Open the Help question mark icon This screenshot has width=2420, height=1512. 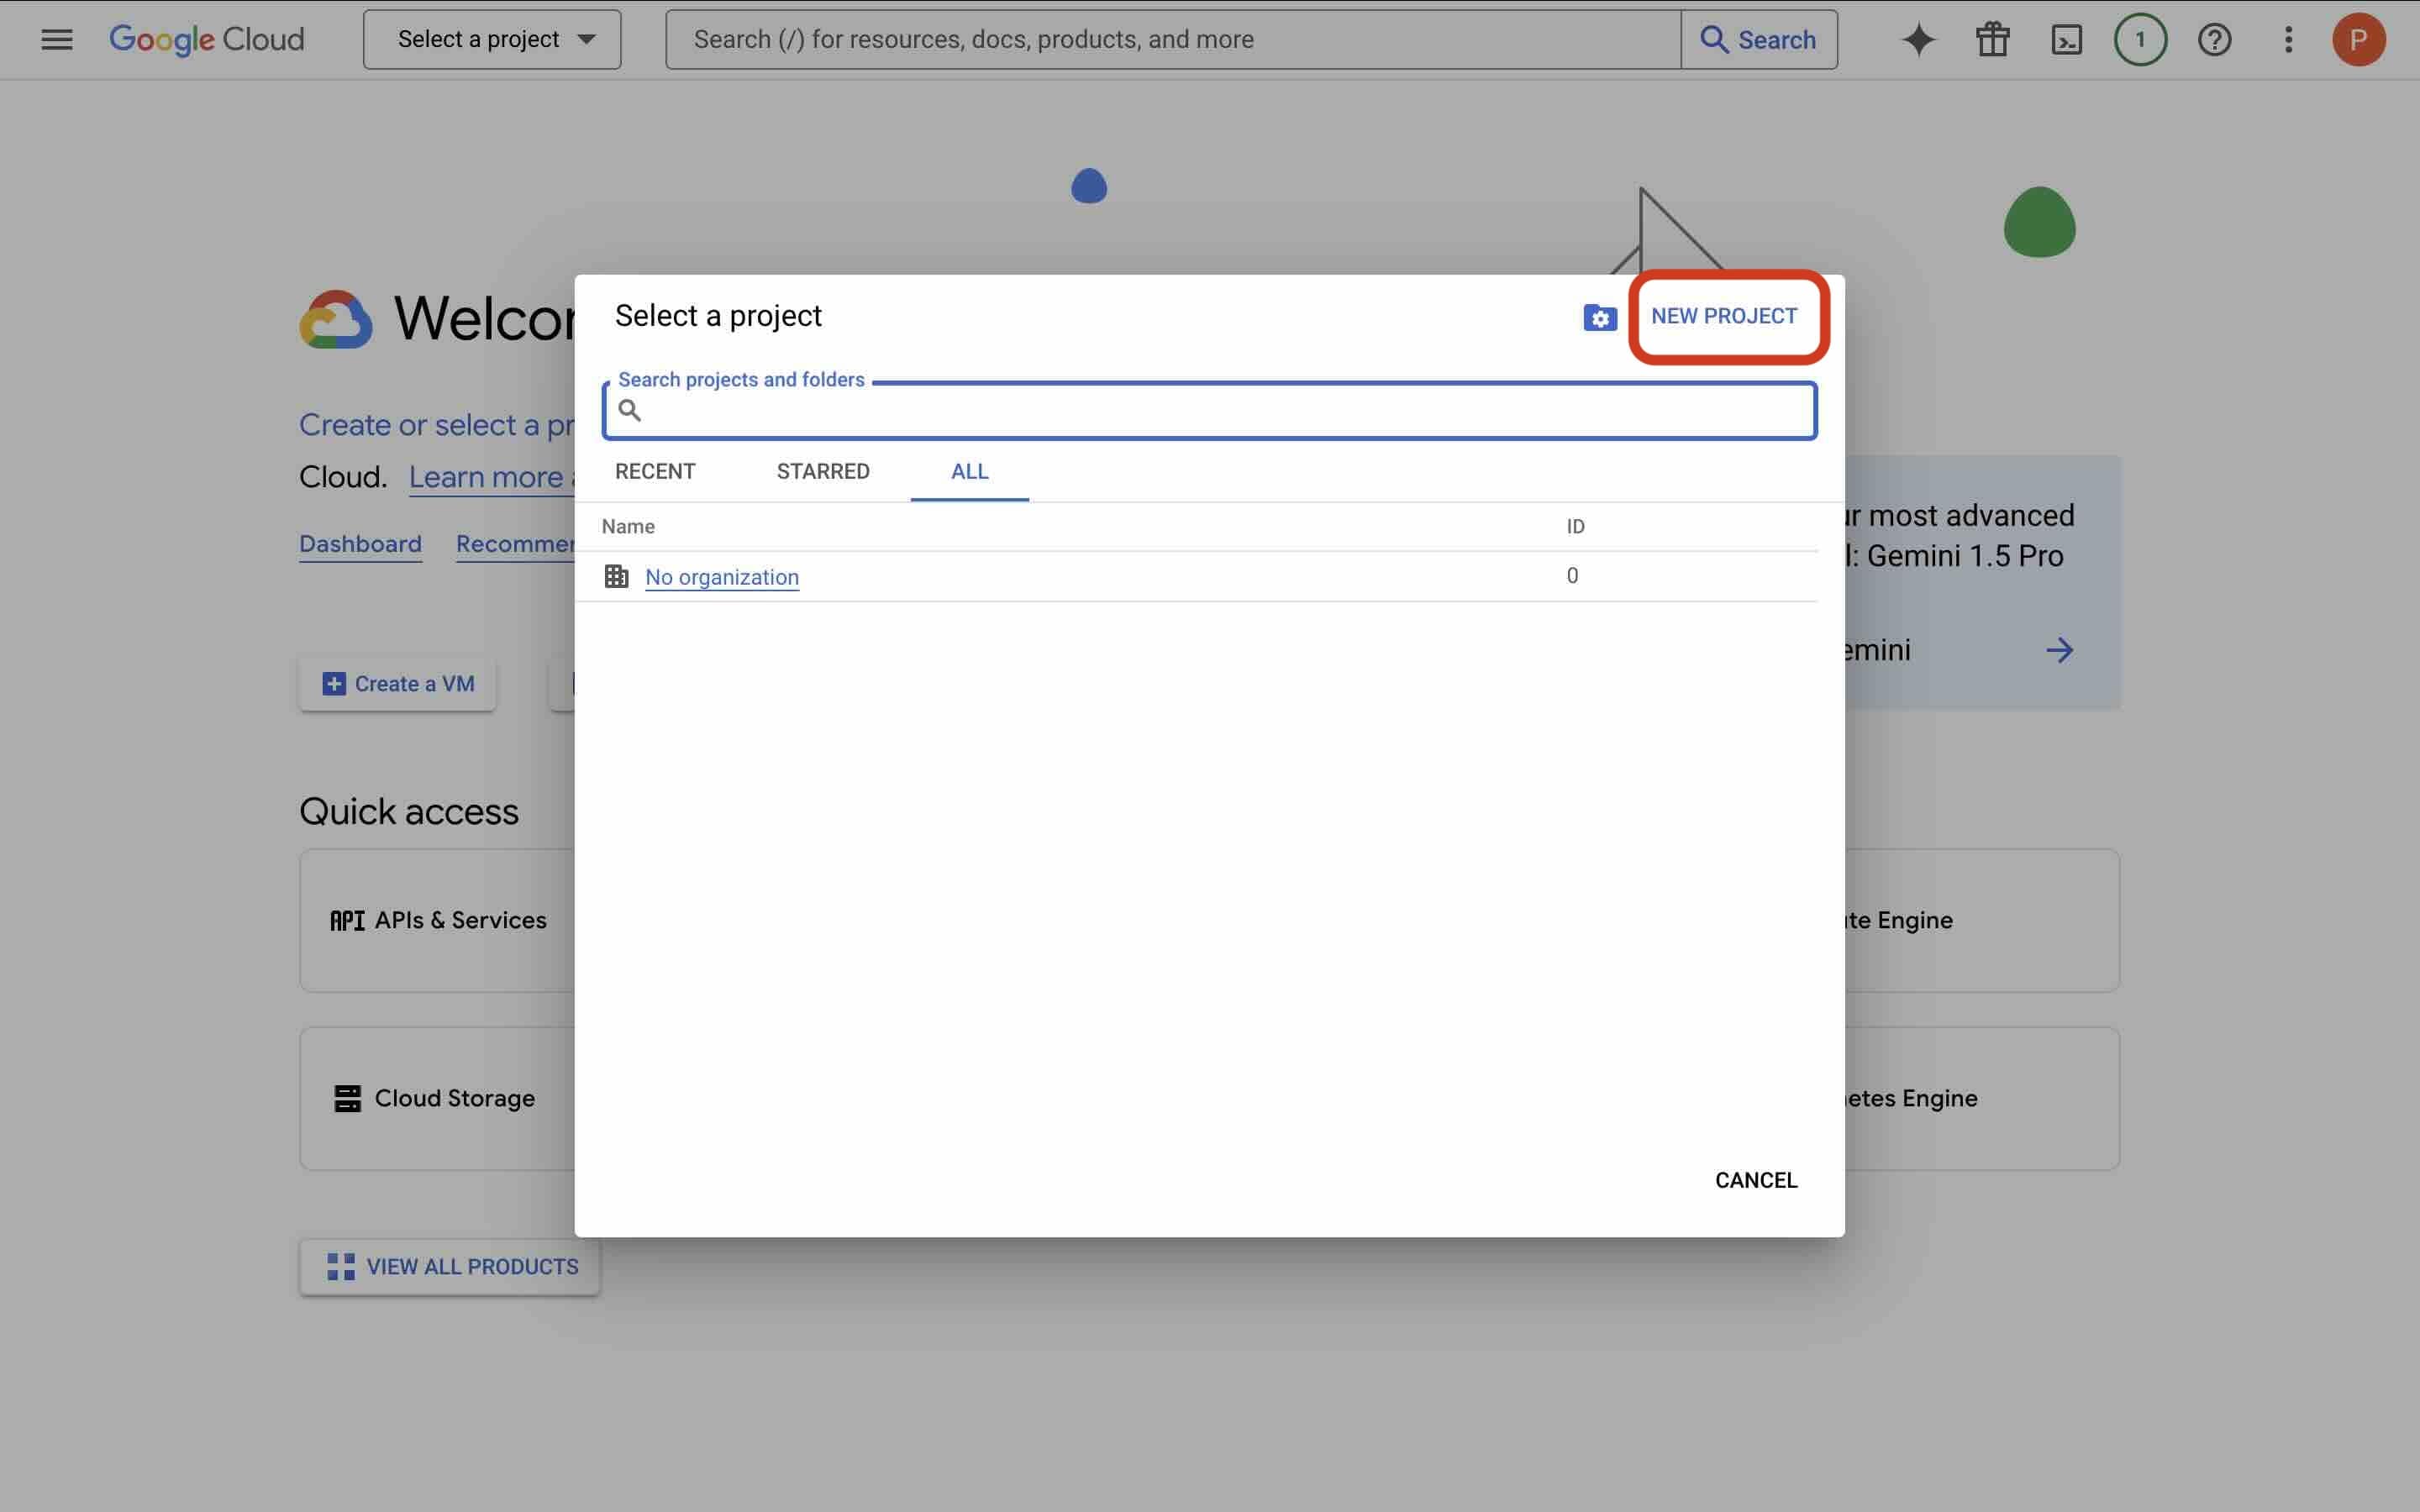click(2214, 39)
